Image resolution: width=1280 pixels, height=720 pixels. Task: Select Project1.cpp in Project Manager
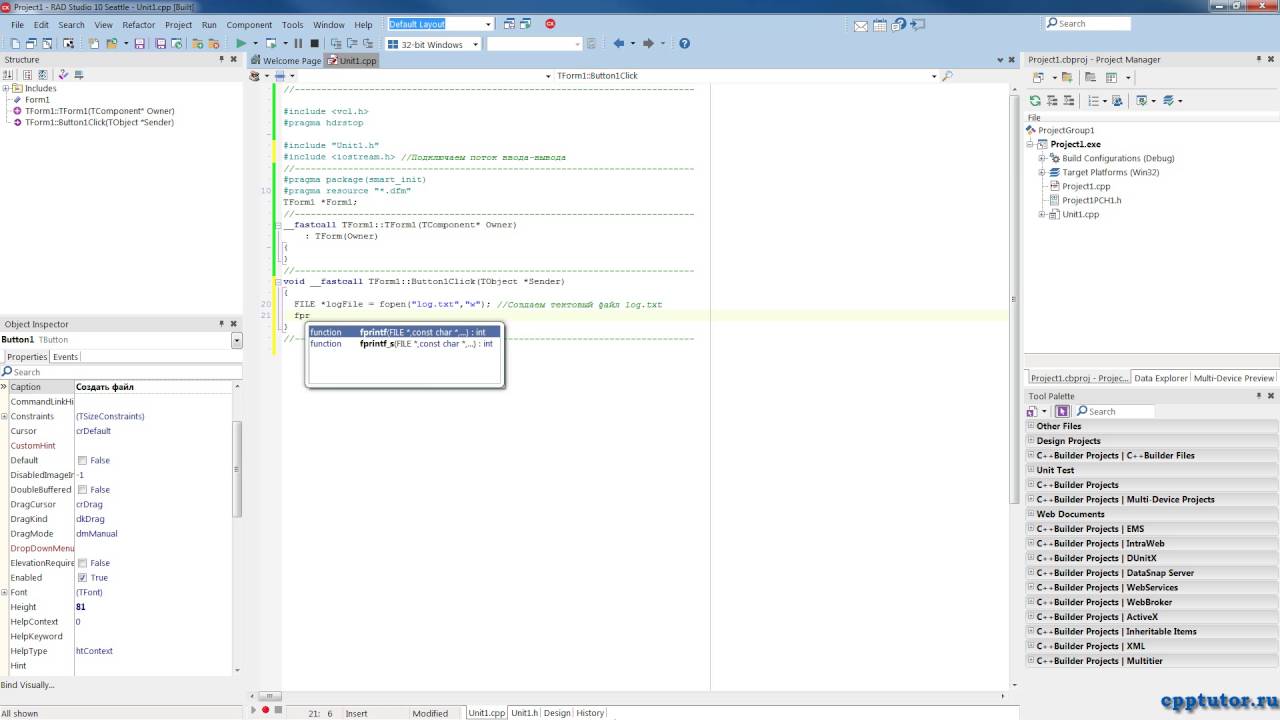[1086, 186]
